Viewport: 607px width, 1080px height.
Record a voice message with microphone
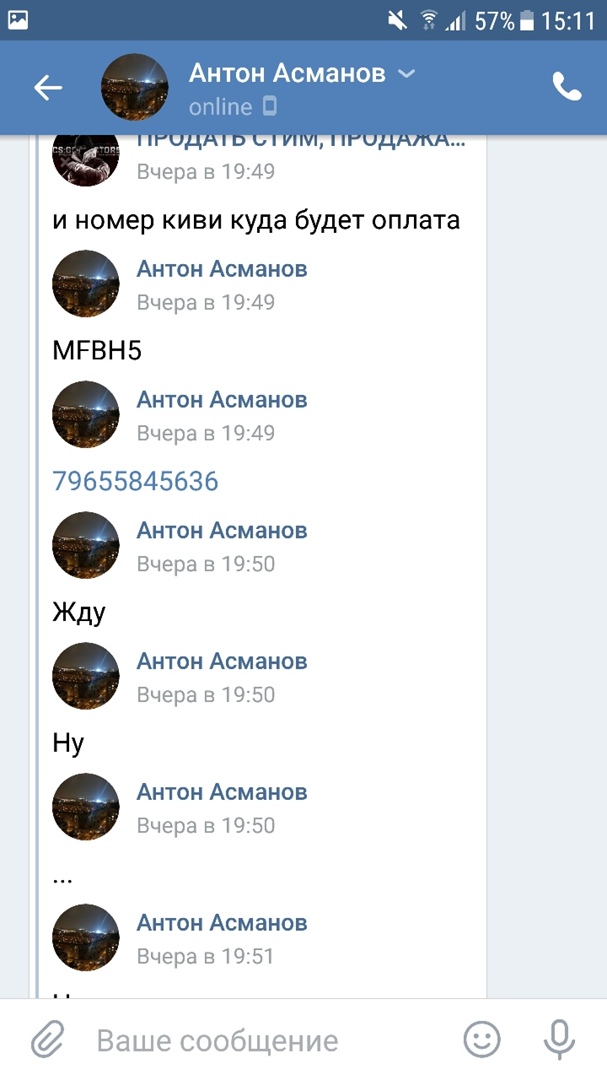click(x=559, y=1039)
